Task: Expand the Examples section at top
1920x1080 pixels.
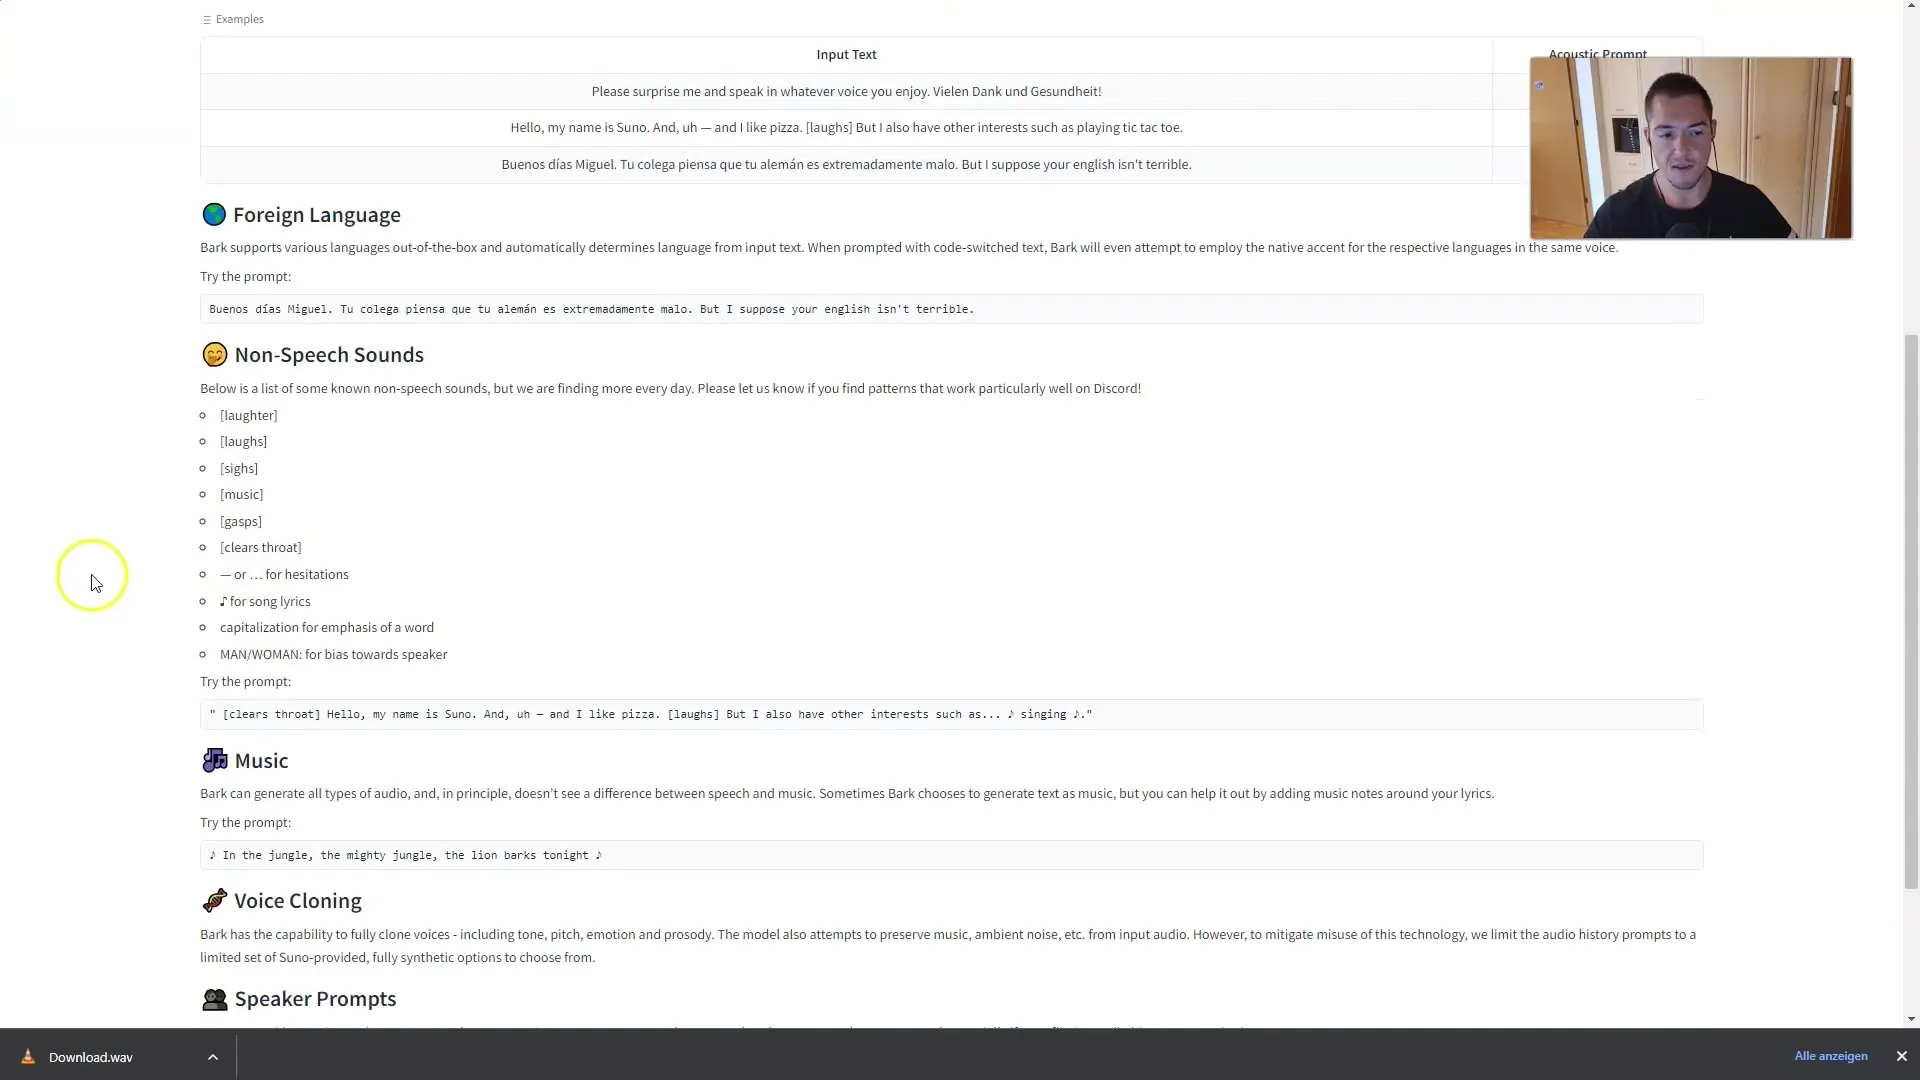Action: [x=232, y=18]
